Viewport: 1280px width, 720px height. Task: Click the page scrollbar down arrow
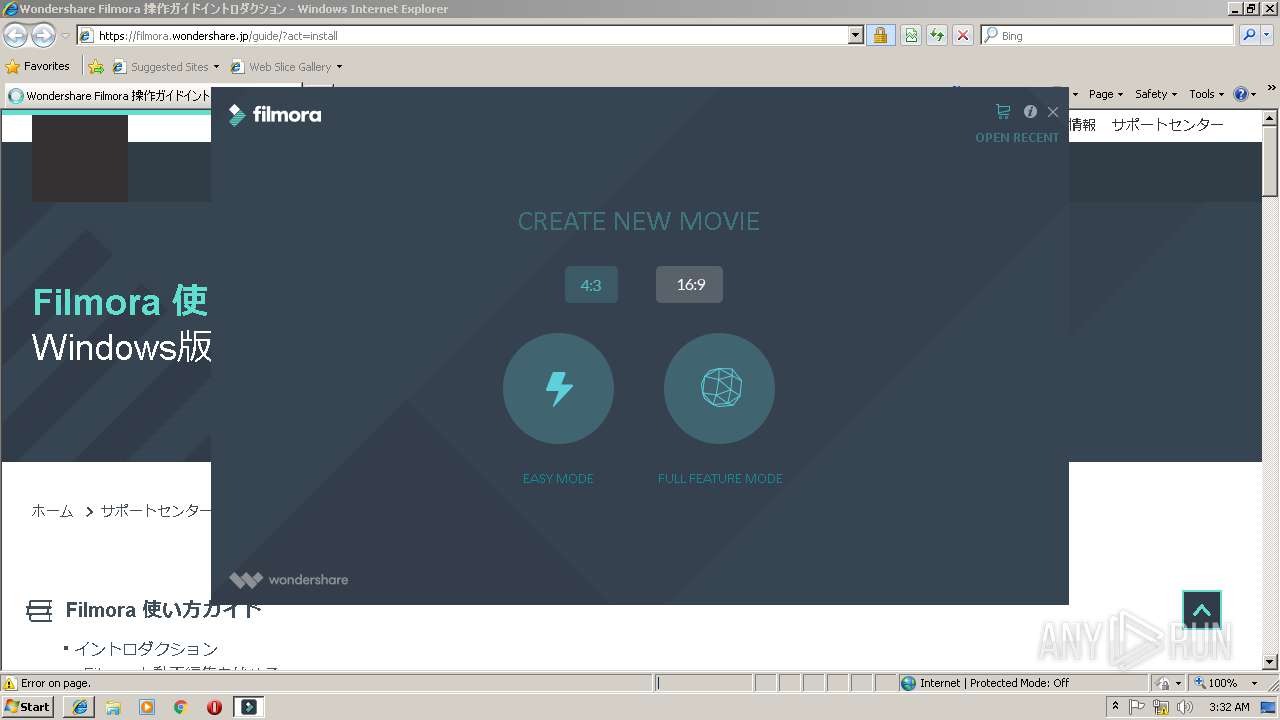pyautogui.click(x=1271, y=662)
